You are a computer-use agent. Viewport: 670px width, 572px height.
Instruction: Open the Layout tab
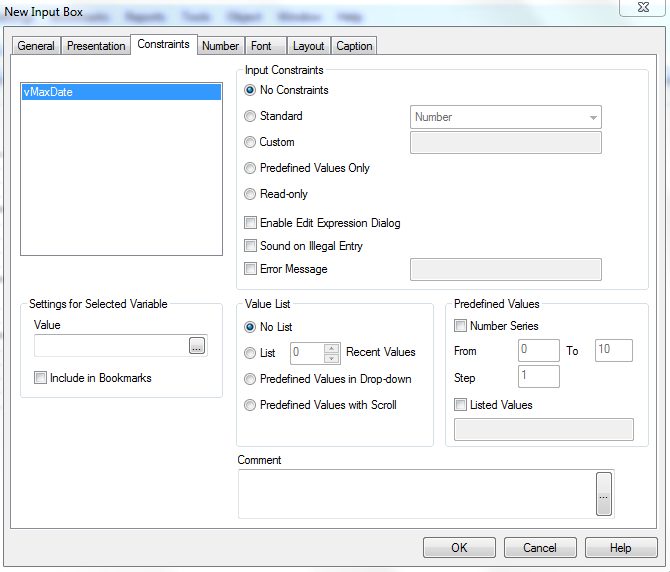point(308,46)
